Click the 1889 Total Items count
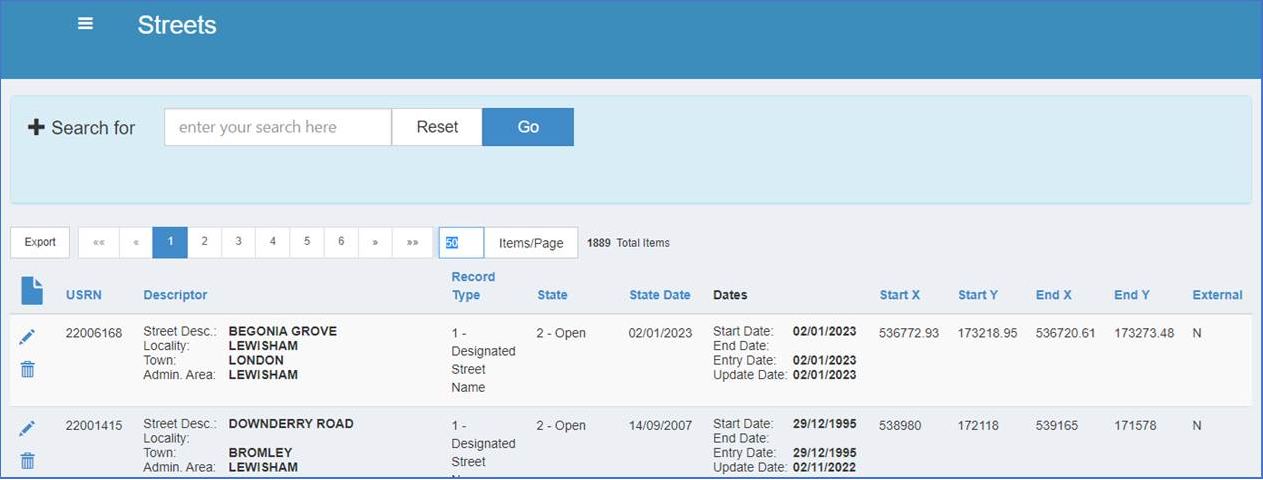1263x480 pixels. click(628, 243)
